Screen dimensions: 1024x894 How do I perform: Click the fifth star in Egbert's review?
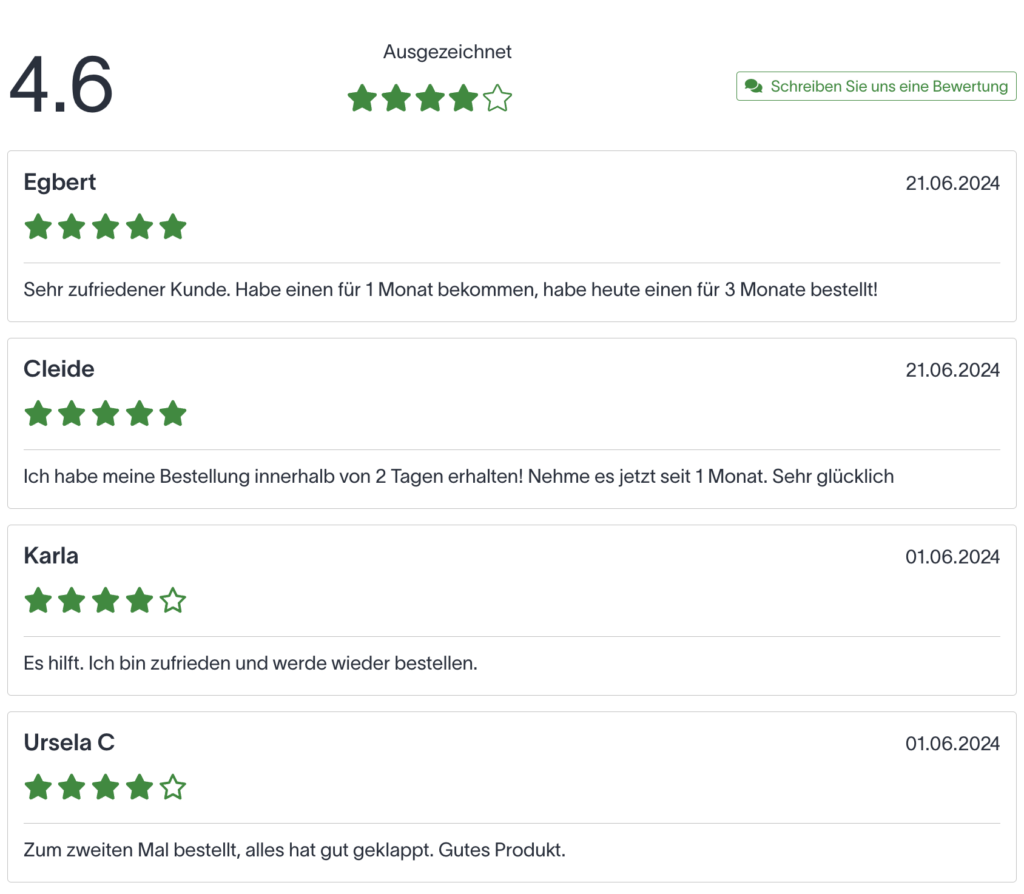pos(173,227)
